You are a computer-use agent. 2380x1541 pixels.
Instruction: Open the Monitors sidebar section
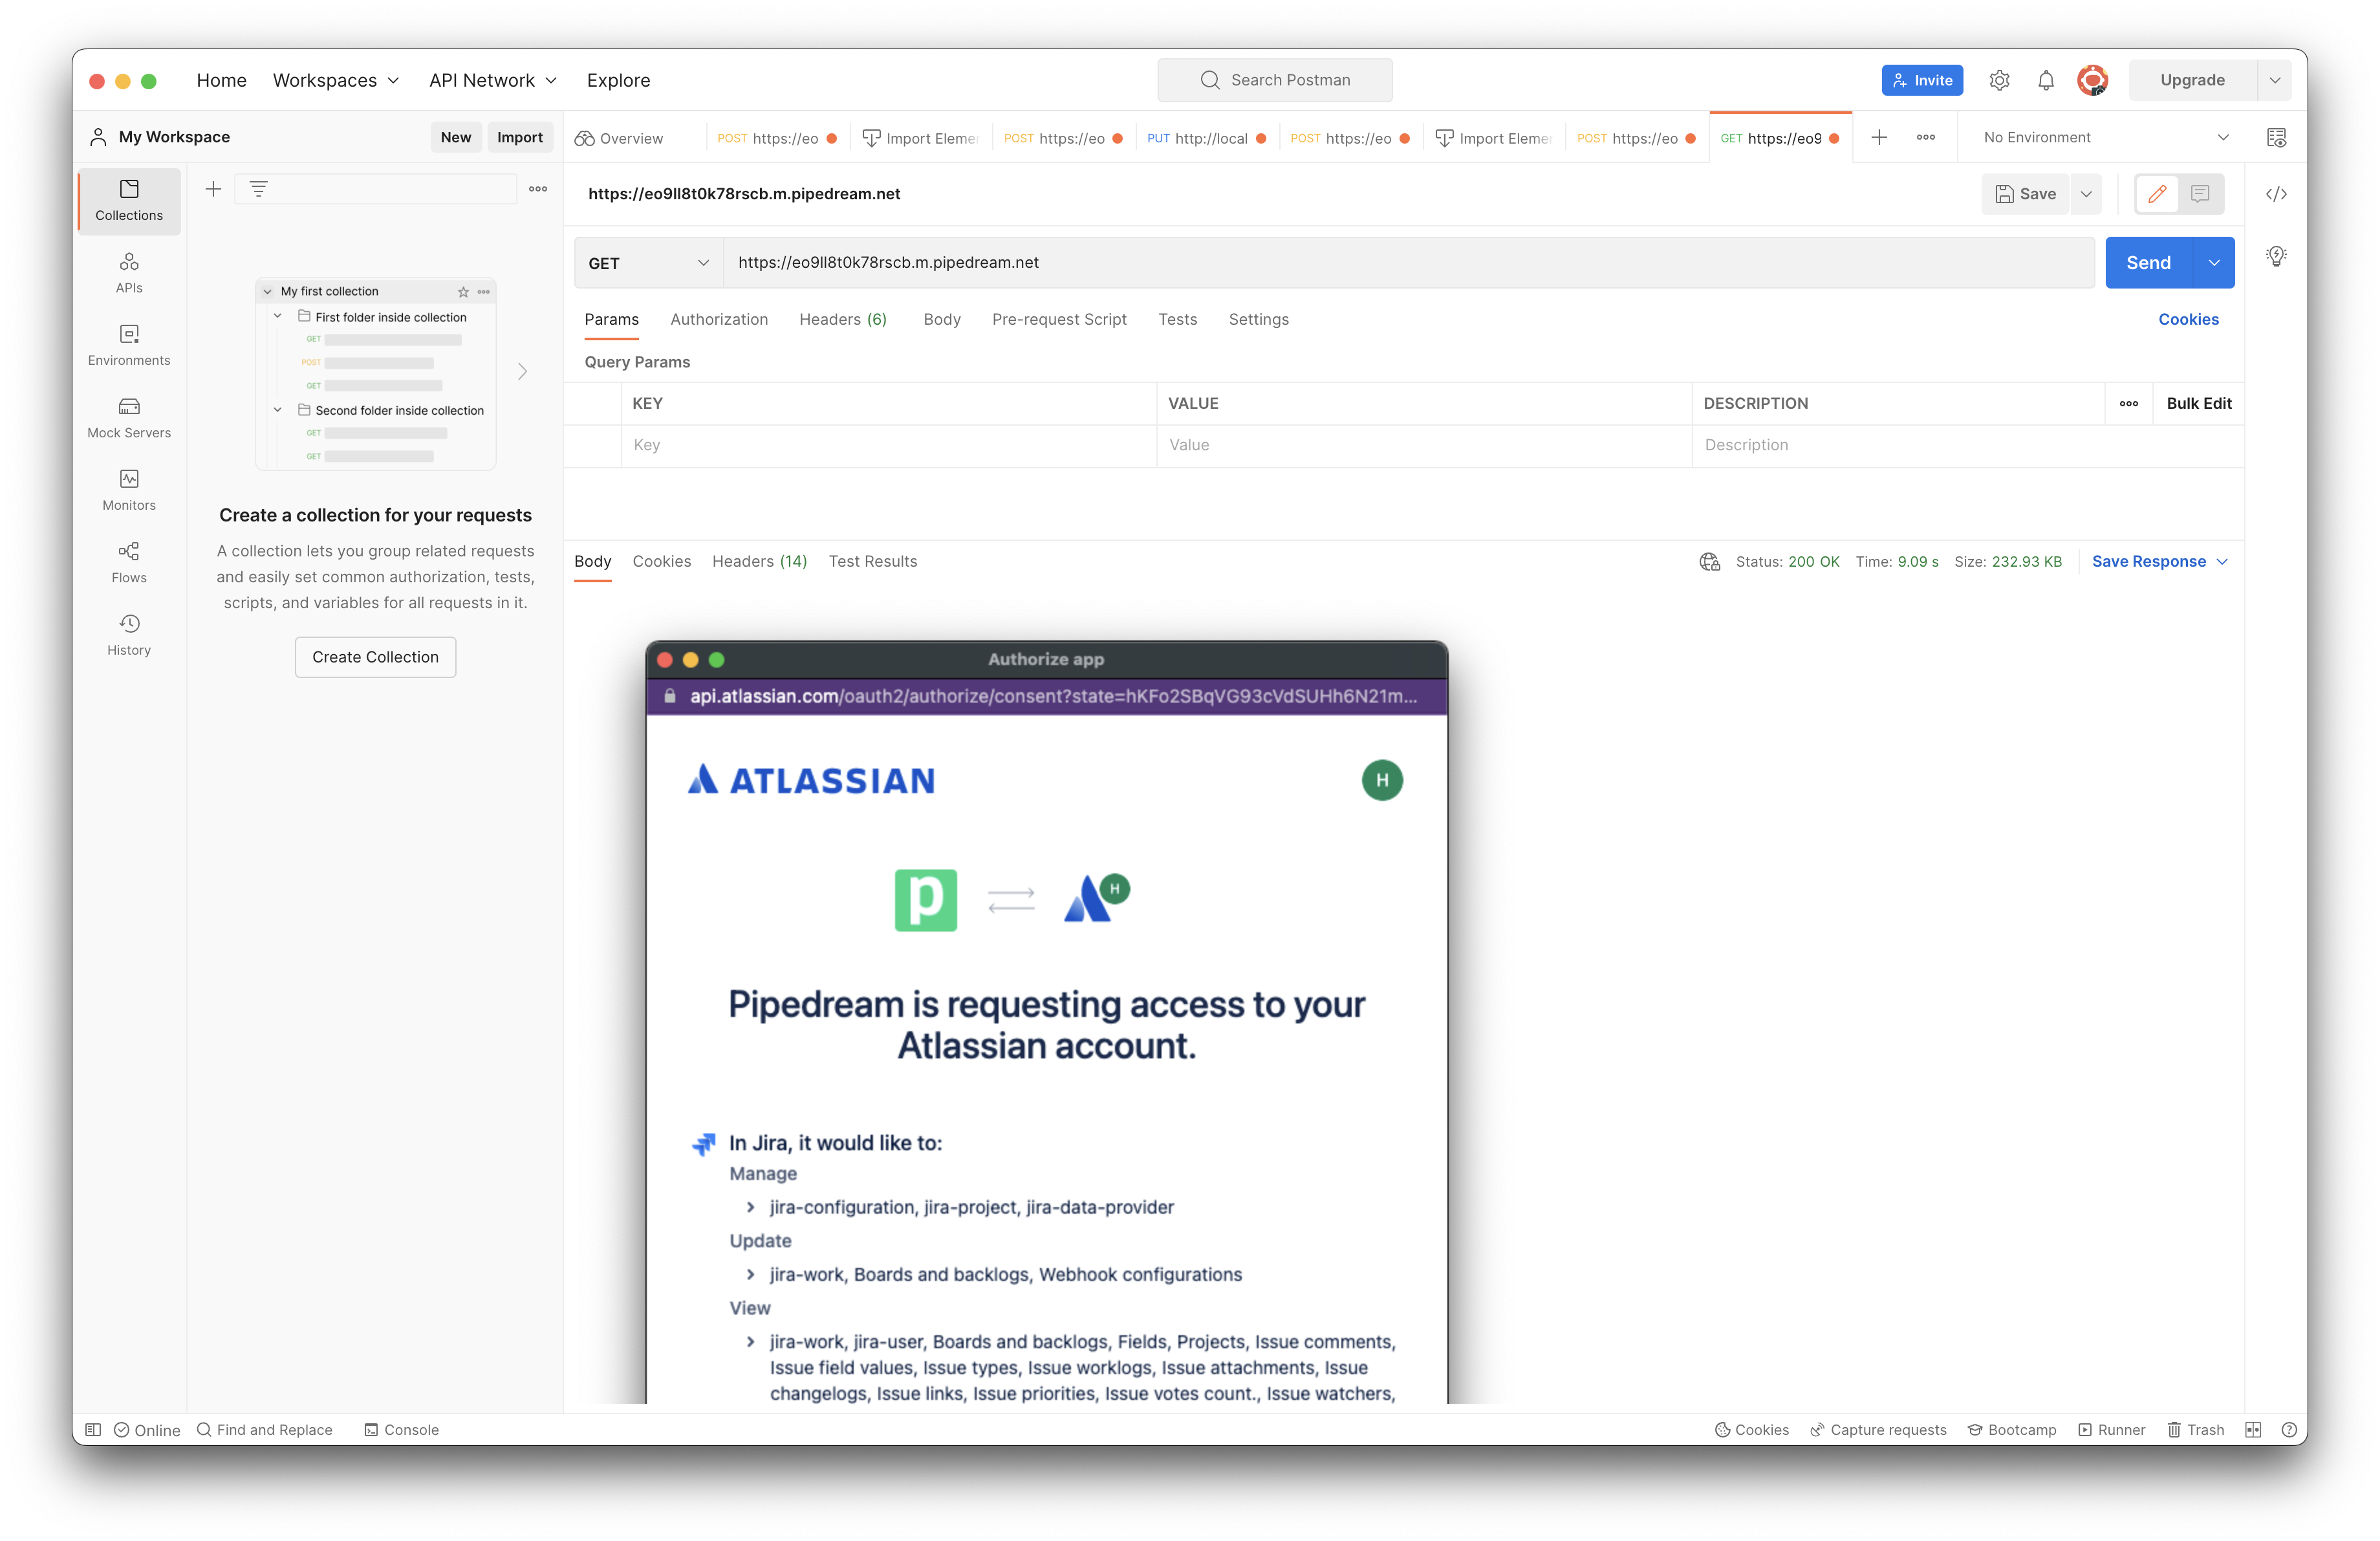(129, 490)
